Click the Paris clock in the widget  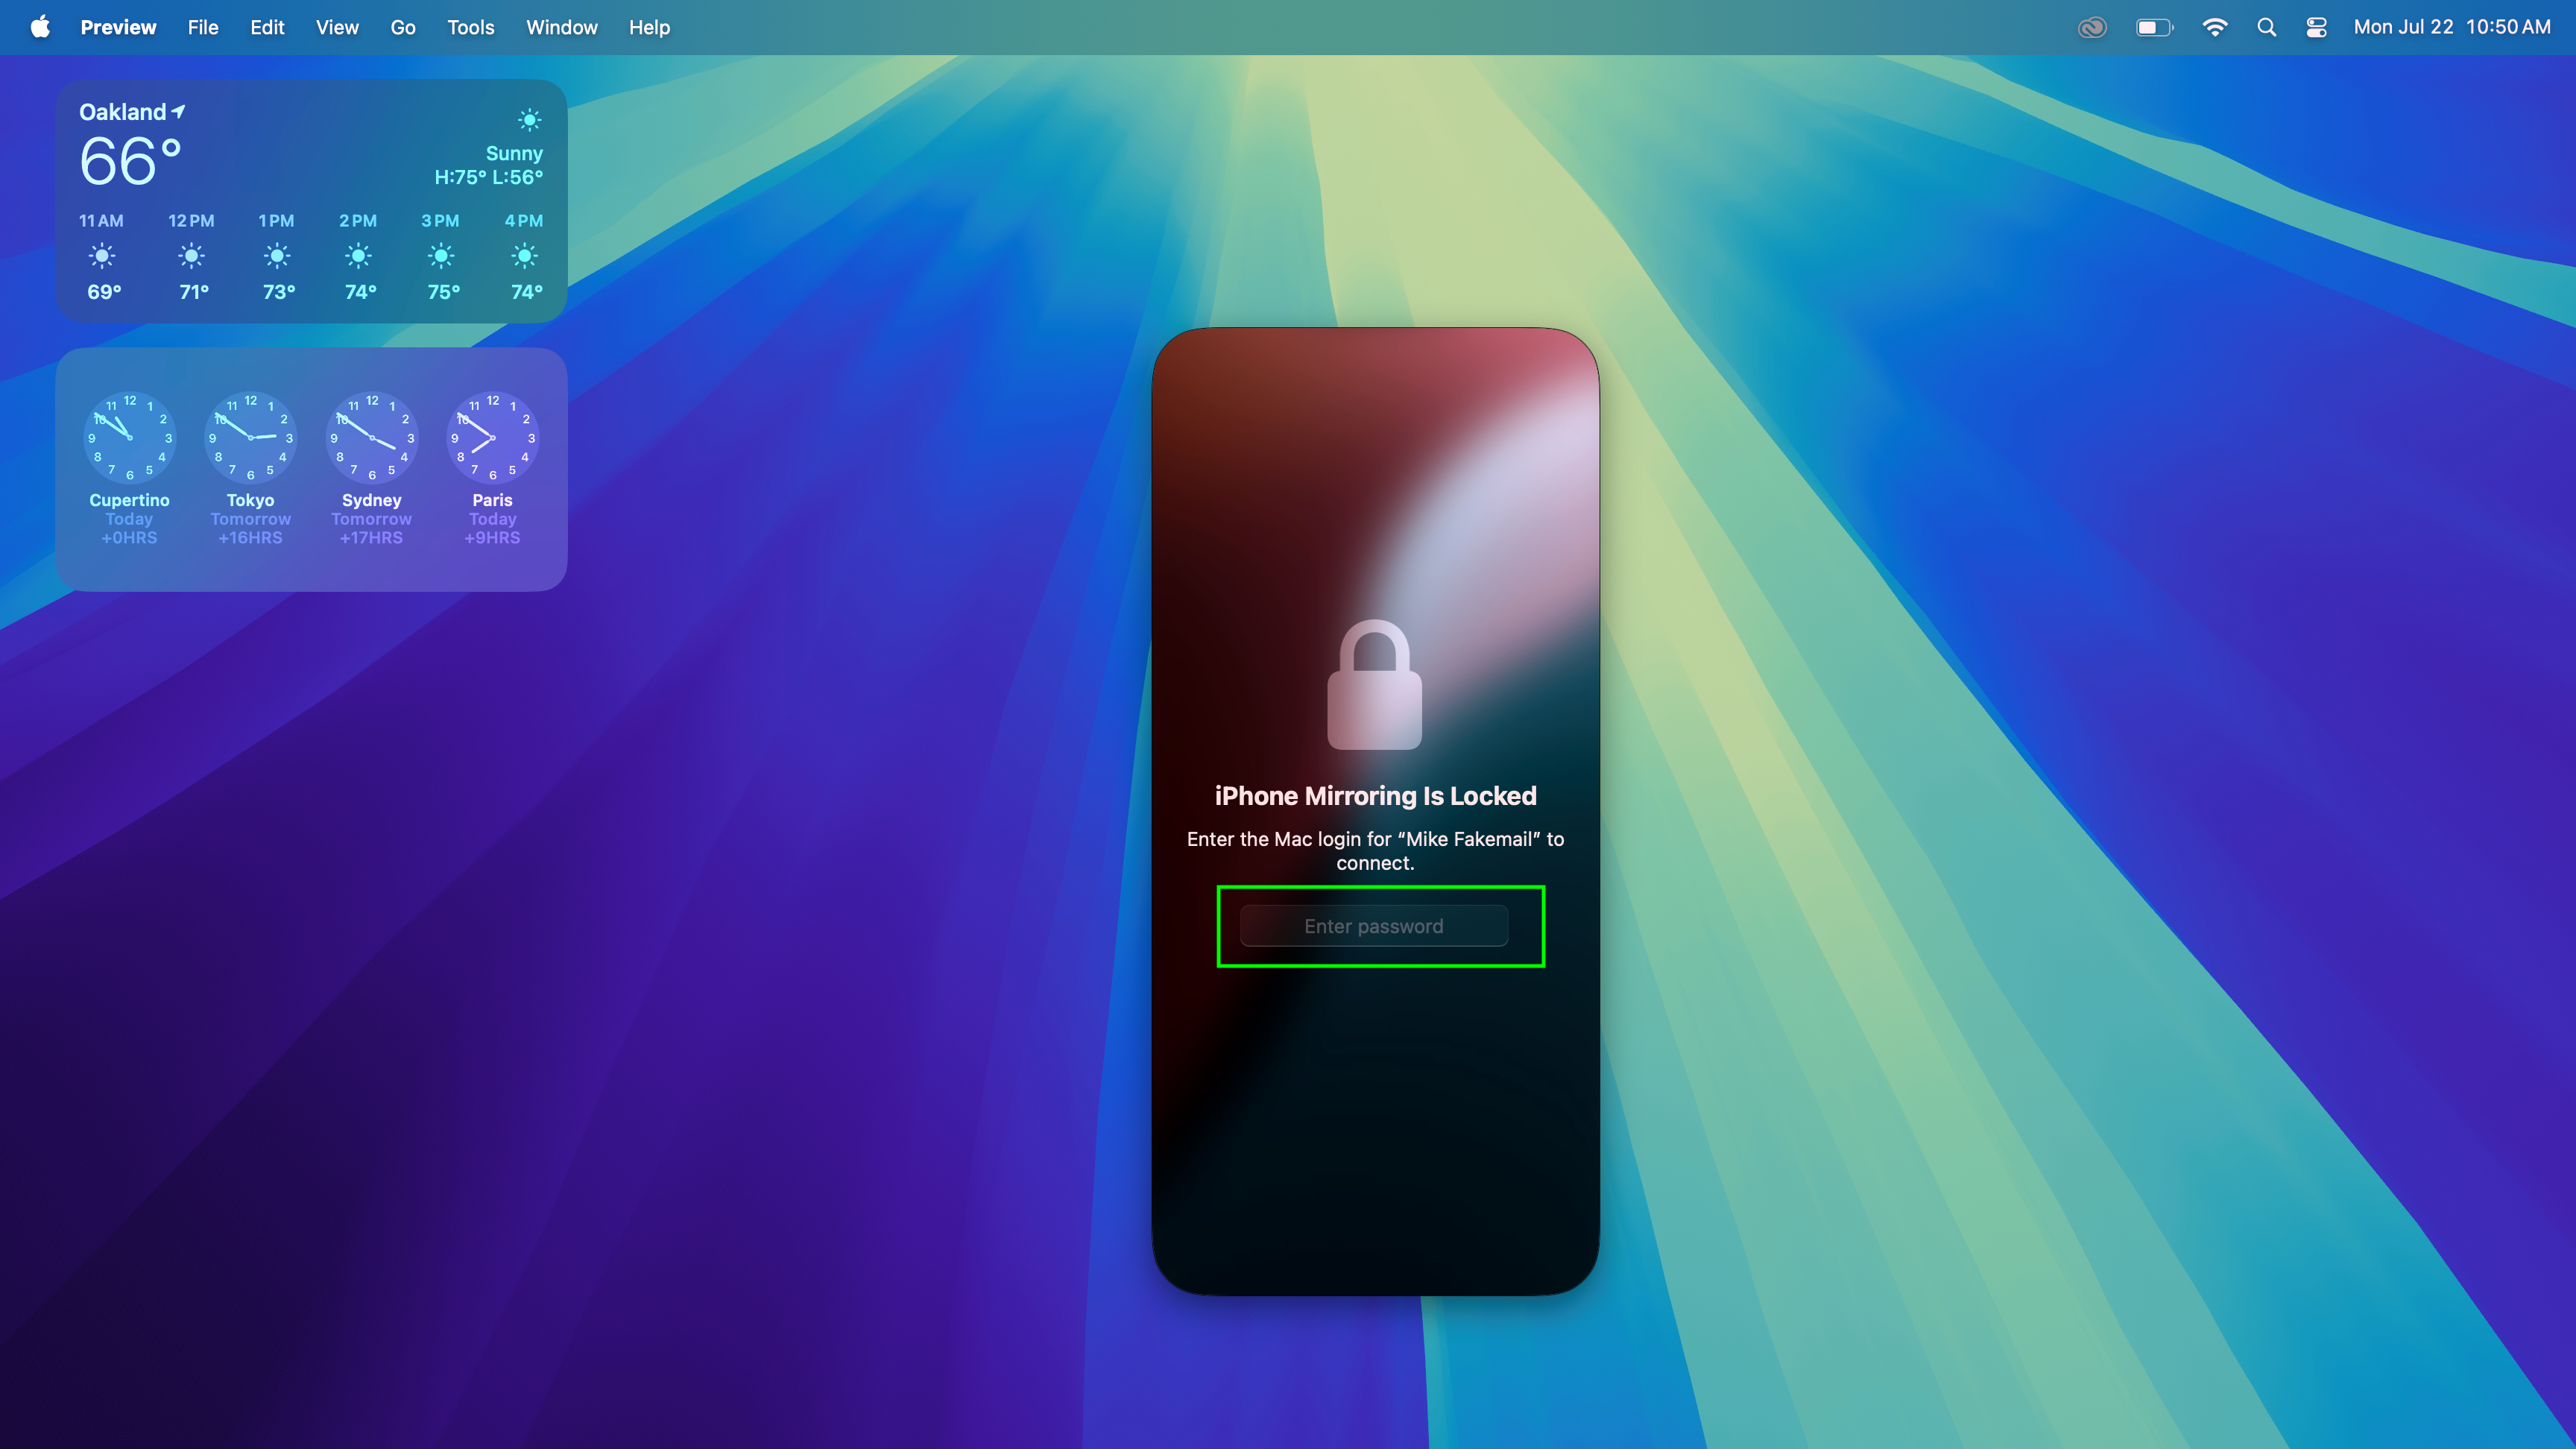pyautogui.click(x=492, y=438)
